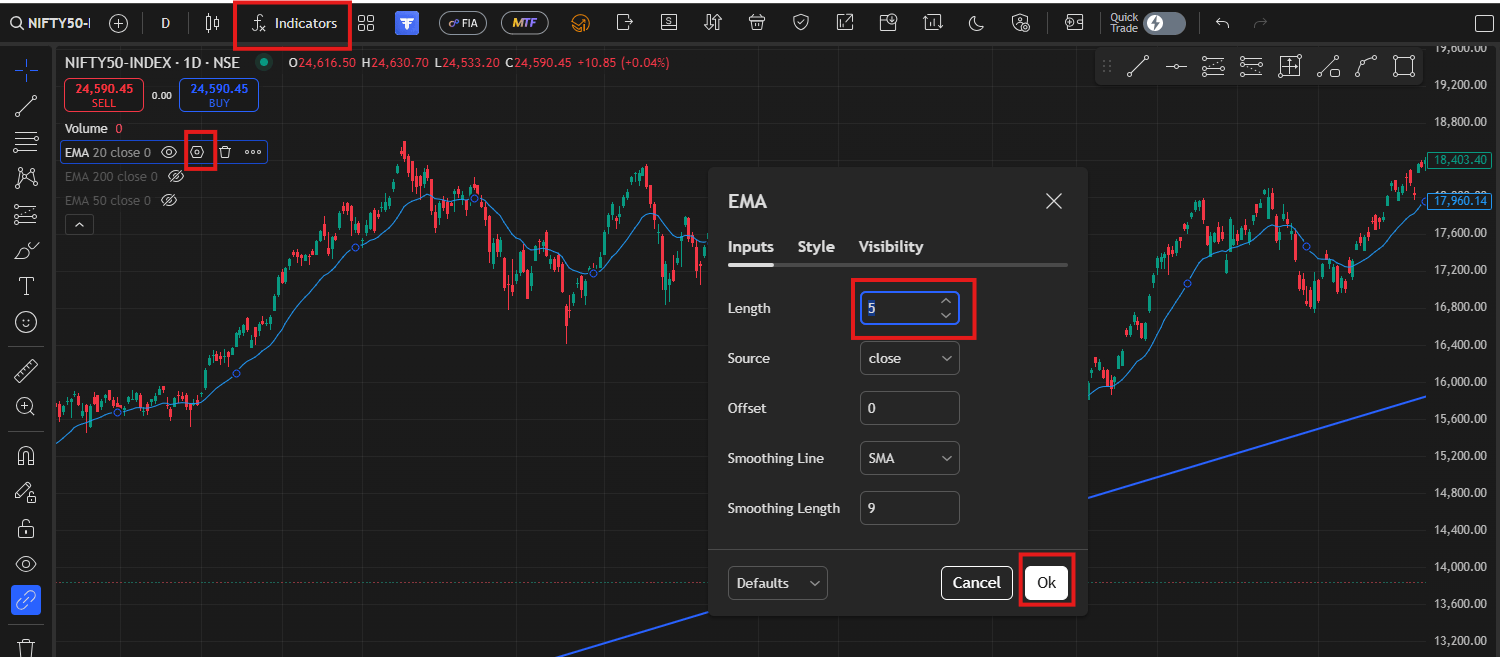Select the ruler measure tool
Image resolution: width=1500 pixels, height=657 pixels.
(x=26, y=372)
